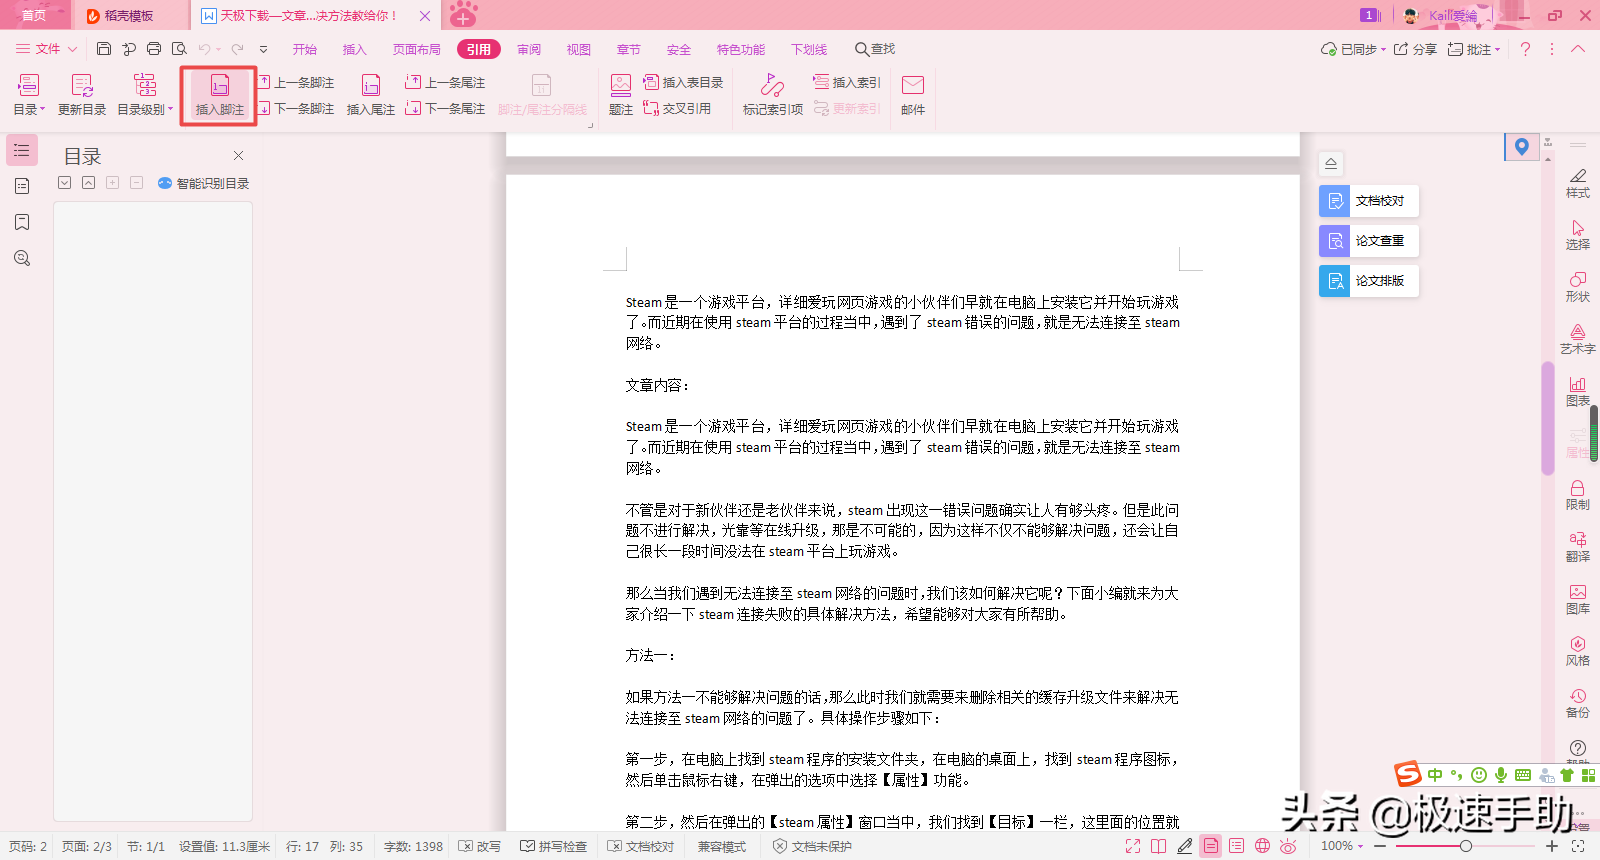Switch to the Home (开始) ribbon tab

[305, 49]
